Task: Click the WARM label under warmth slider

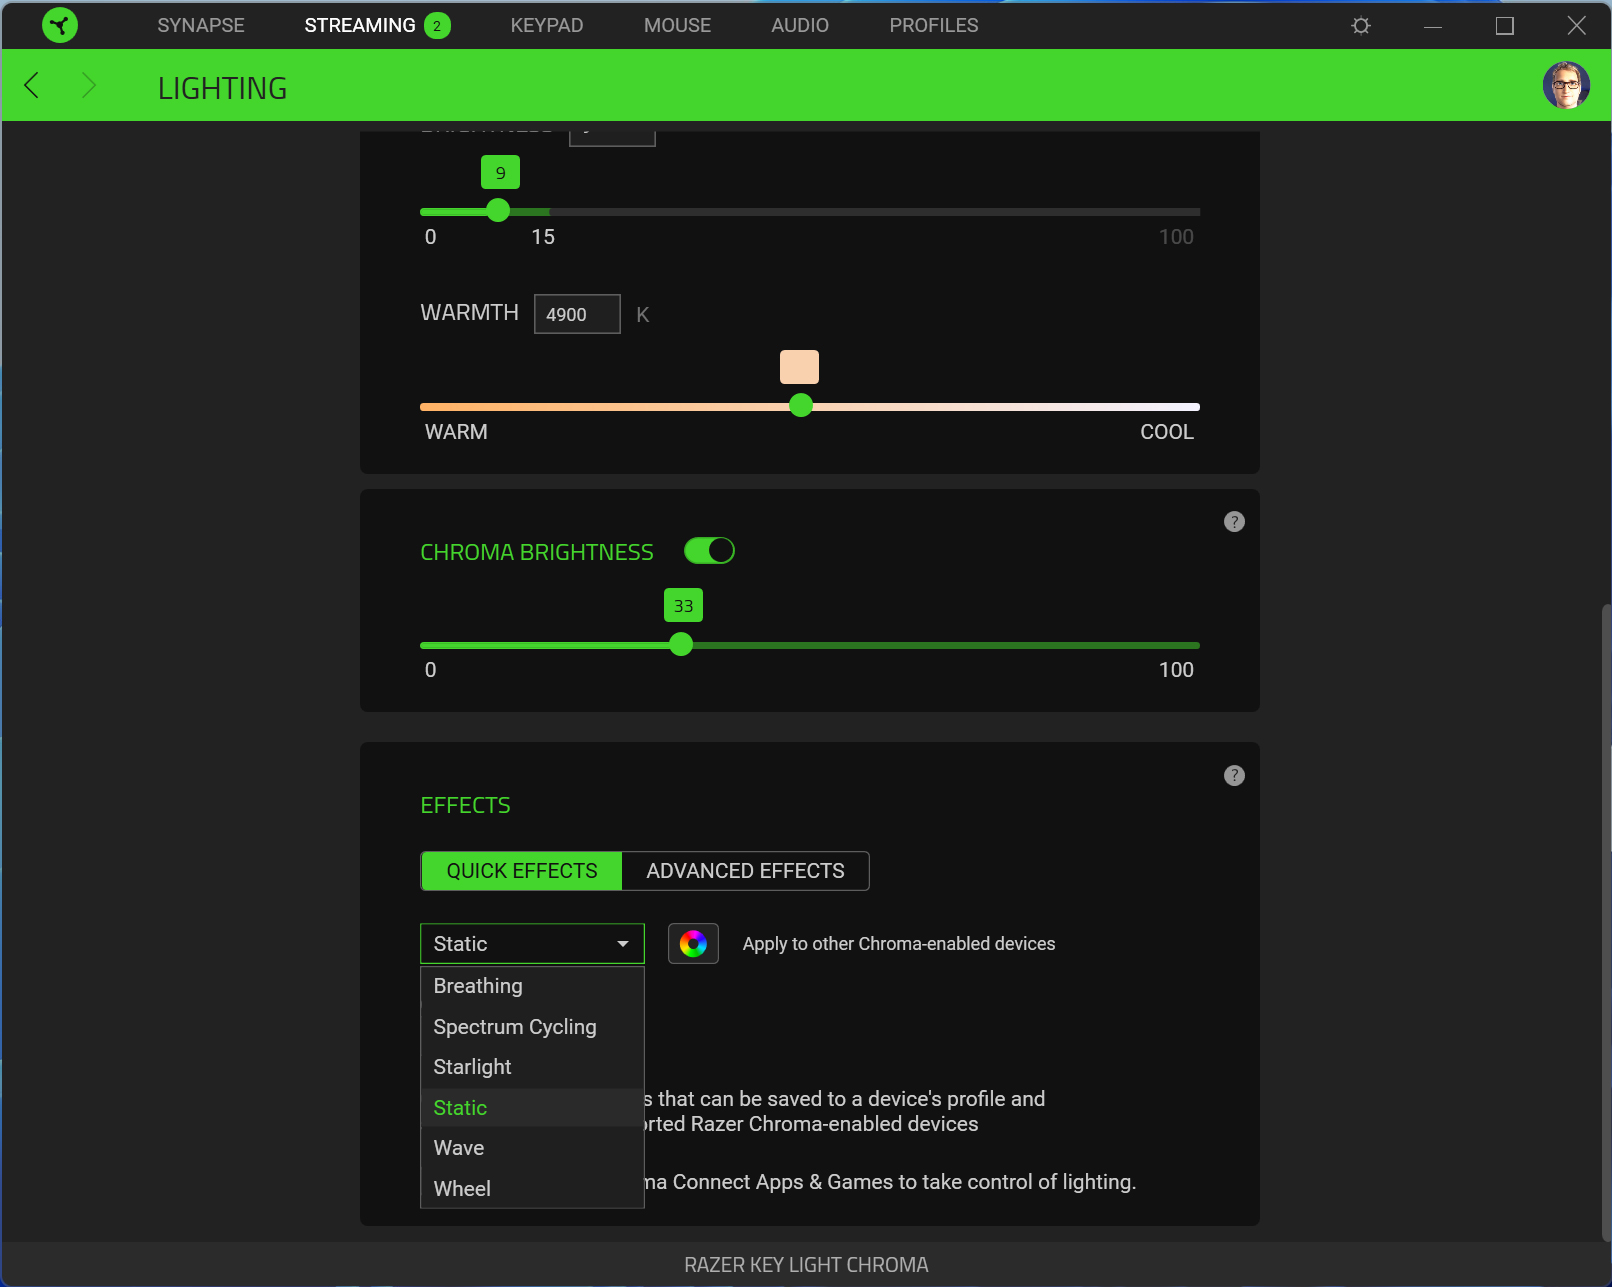Action: tap(456, 432)
